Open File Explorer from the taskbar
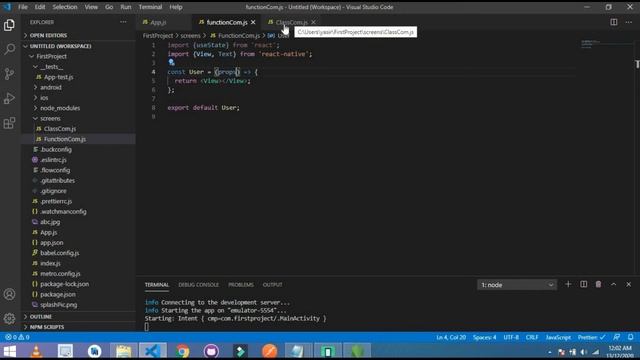 point(123,351)
